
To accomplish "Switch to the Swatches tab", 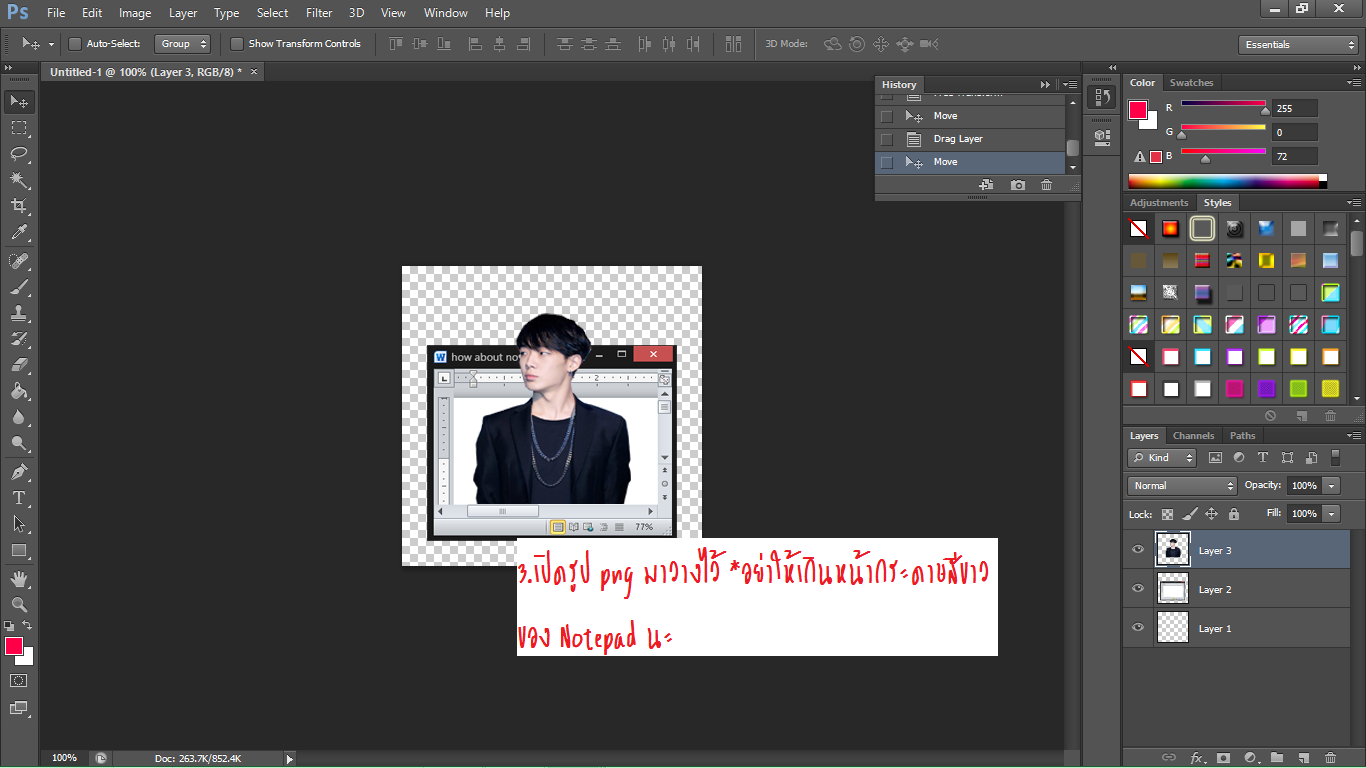I will [x=1191, y=83].
